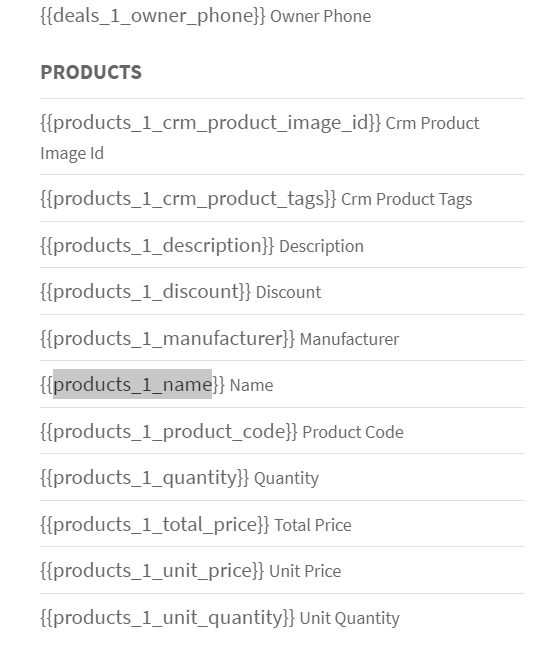Viewport: 556px width, 649px height.
Task: Click the Discount label
Action: [x=288, y=292]
